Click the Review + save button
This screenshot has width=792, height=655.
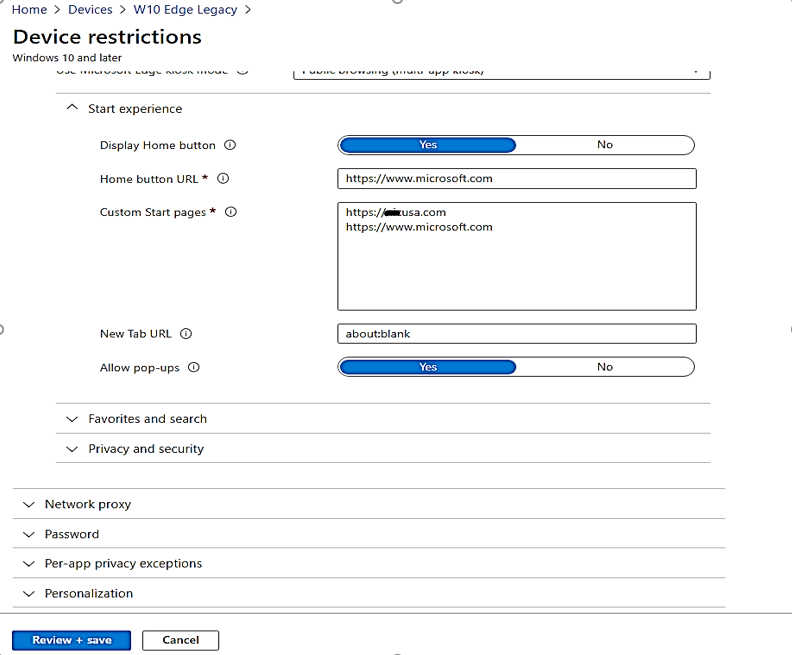[71, 640]
